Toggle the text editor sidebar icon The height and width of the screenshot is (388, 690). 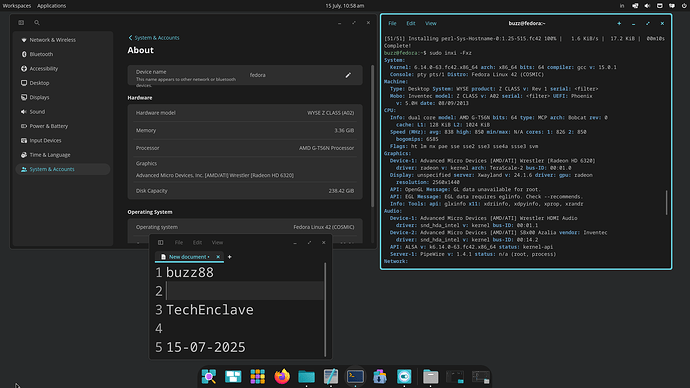point(161,242)
